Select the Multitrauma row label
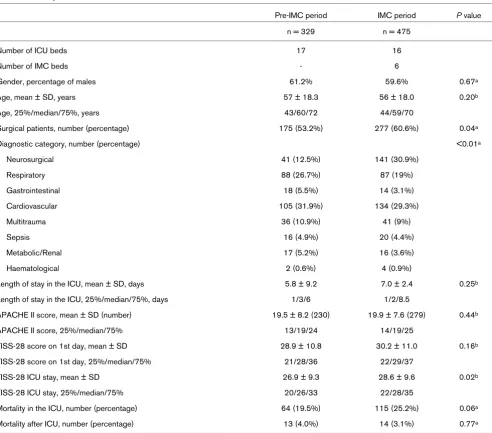The image size is (492, 433). tap(26, 222)
